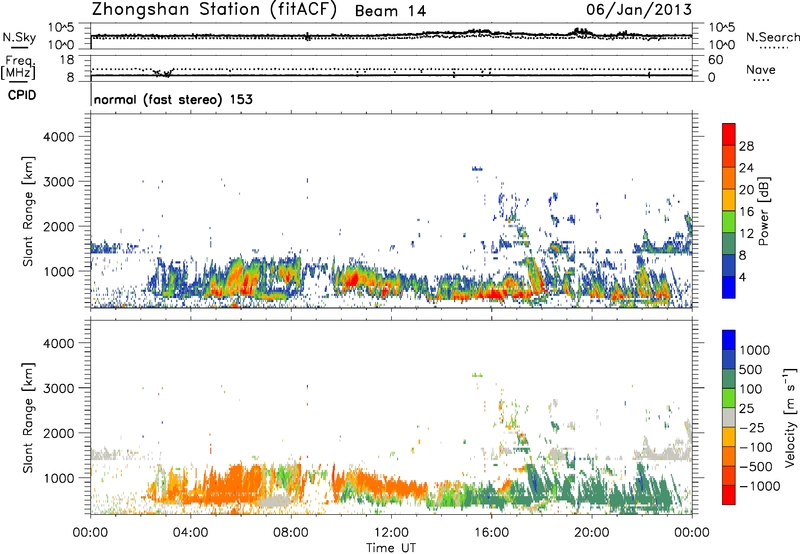This screenshot has width=800, height=554.
Task: Click the light green 12–16 dB Power segment
Action: [x=729, y=221]
